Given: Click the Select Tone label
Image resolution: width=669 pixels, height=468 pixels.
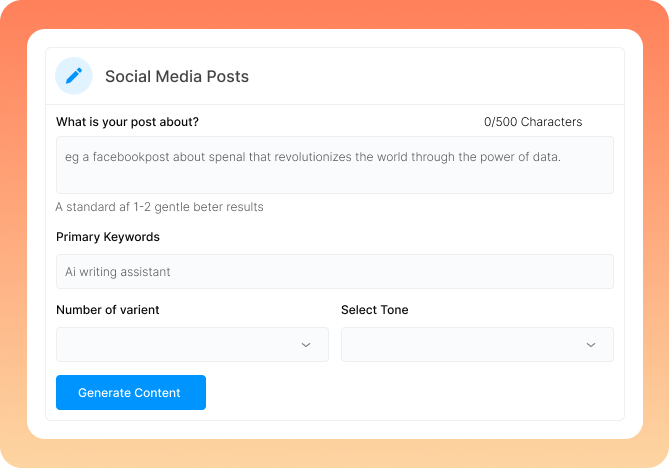Looking at the screenshot, I should coord(374,310).
